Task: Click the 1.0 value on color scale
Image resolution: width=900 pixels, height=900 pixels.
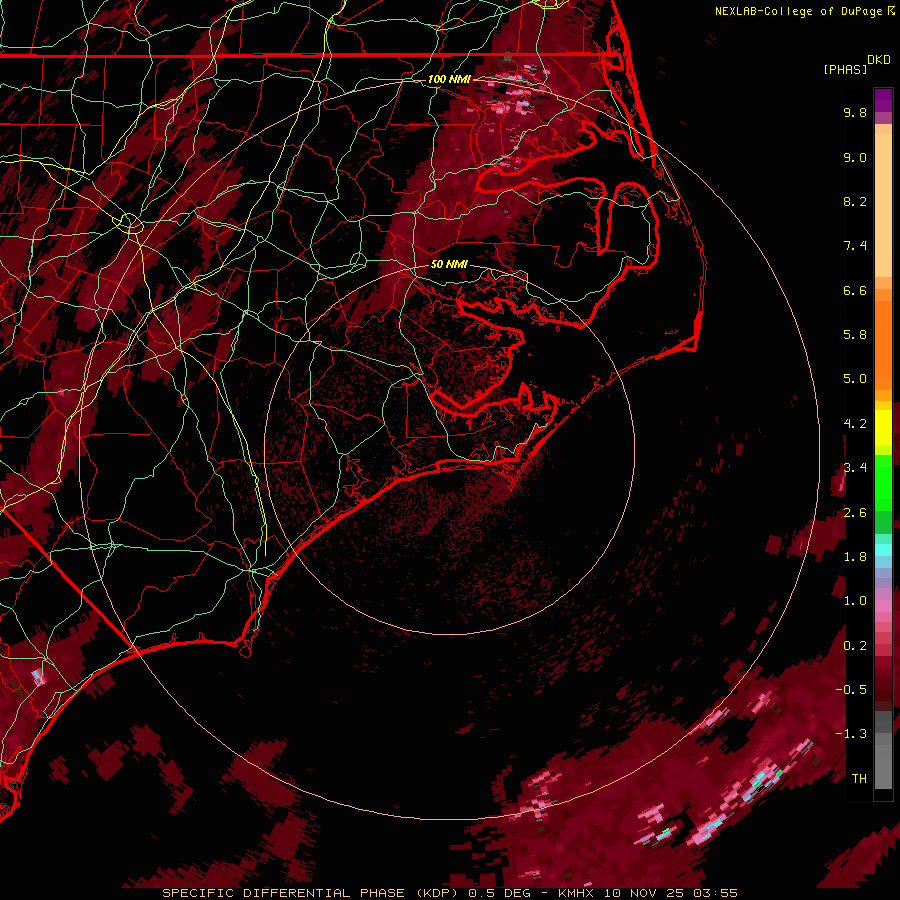Action: coord(855,601)
